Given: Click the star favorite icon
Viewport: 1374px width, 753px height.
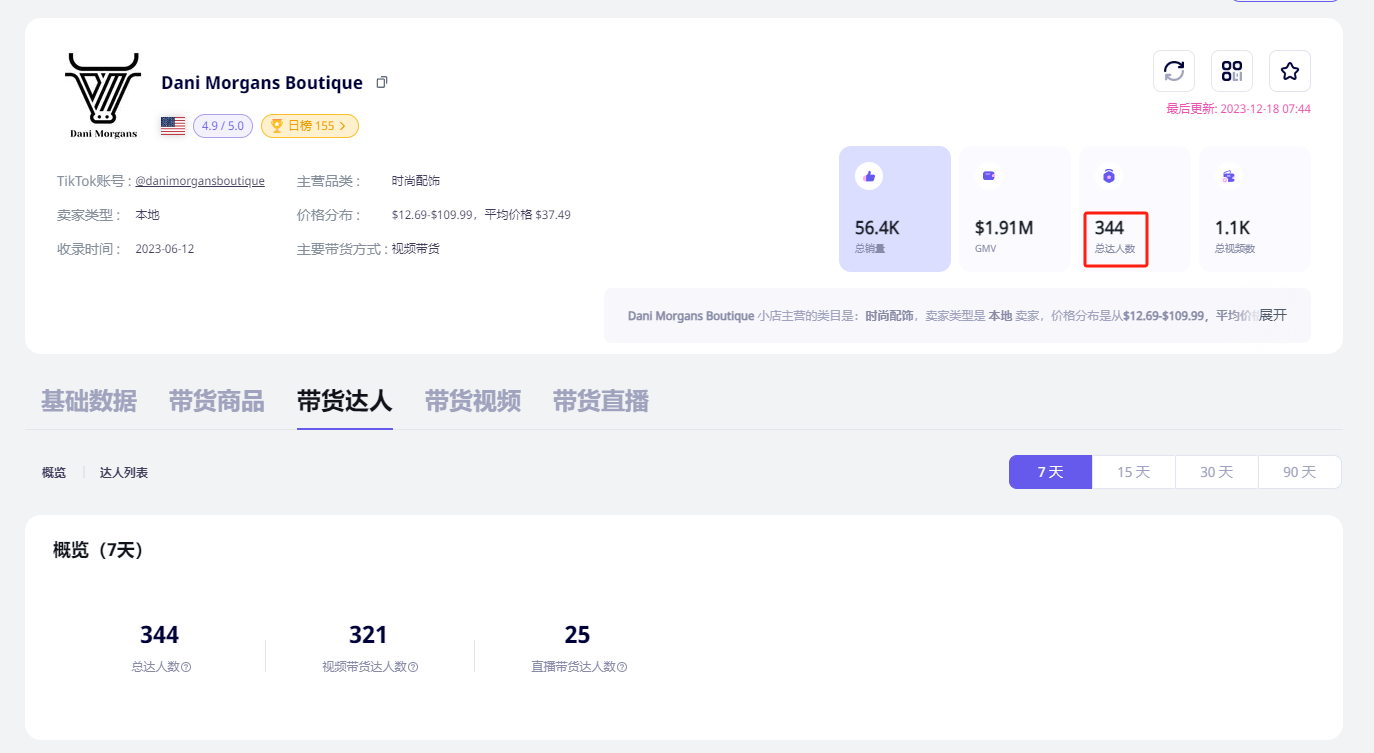Looking at the screenshot, I should click(1290, 71).
